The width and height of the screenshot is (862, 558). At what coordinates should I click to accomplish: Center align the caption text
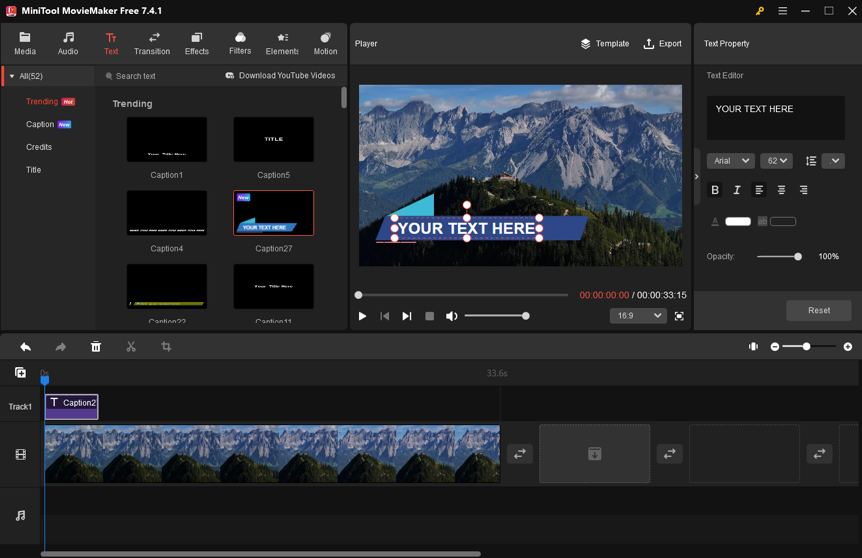781,190
